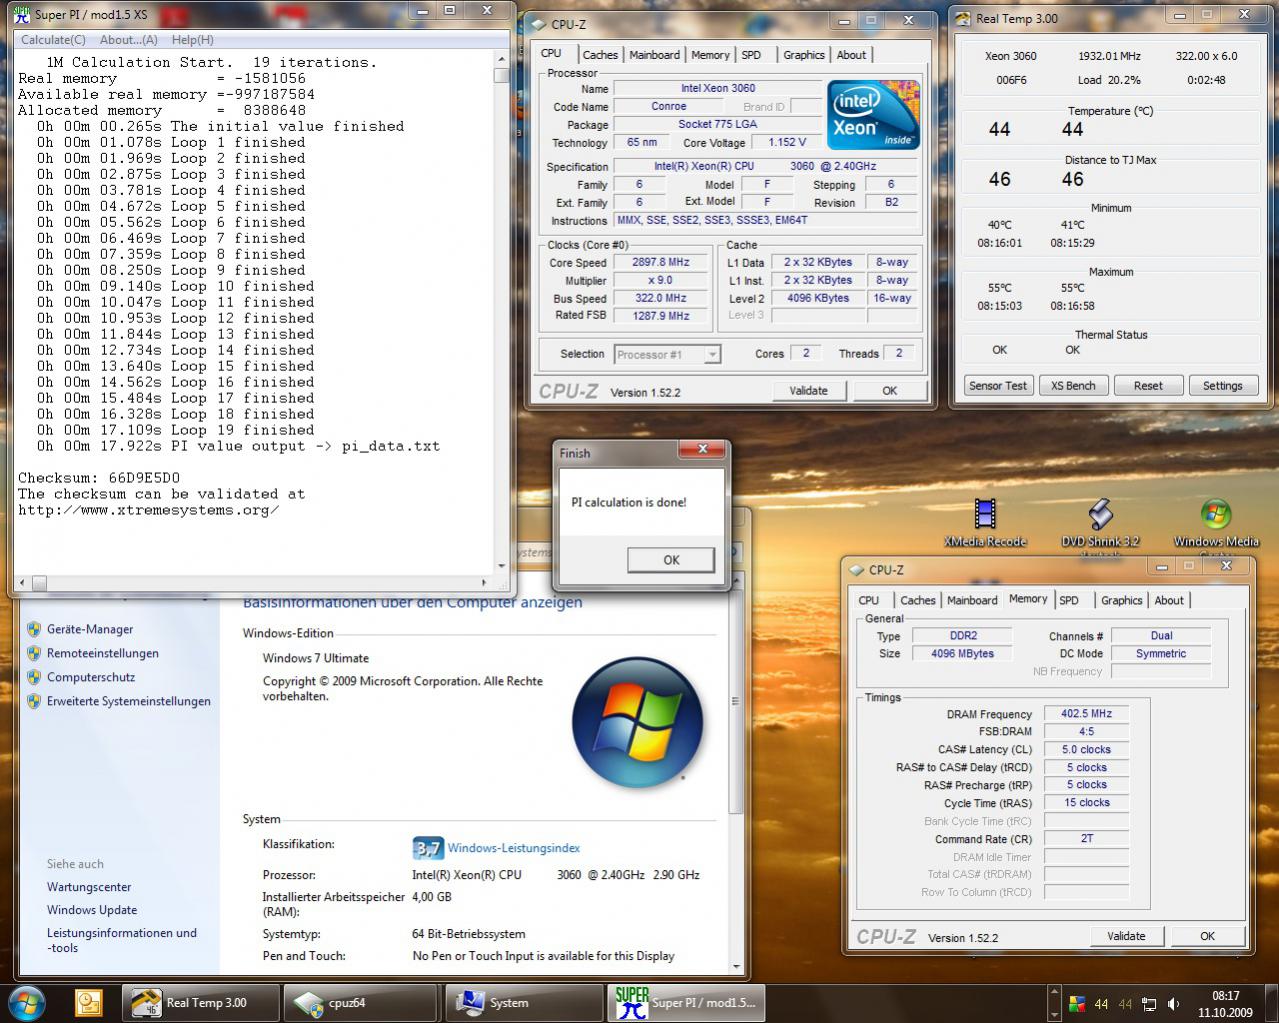Open About...(A) menu in Super PI
This screenshot has width=1279, height=1023.
[x=129, y=40]
